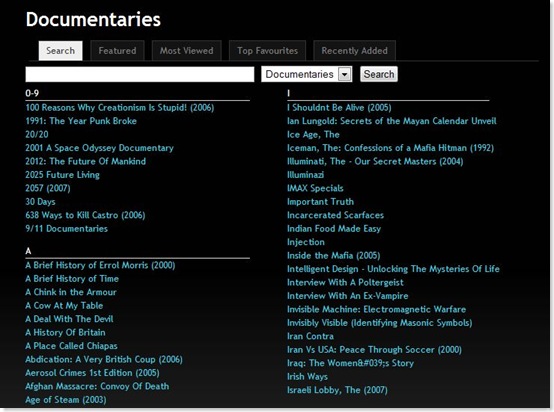Open Interview With An Ex-Vampire
This screenshot has height=412, width=554.
click(x=348, y=295)
